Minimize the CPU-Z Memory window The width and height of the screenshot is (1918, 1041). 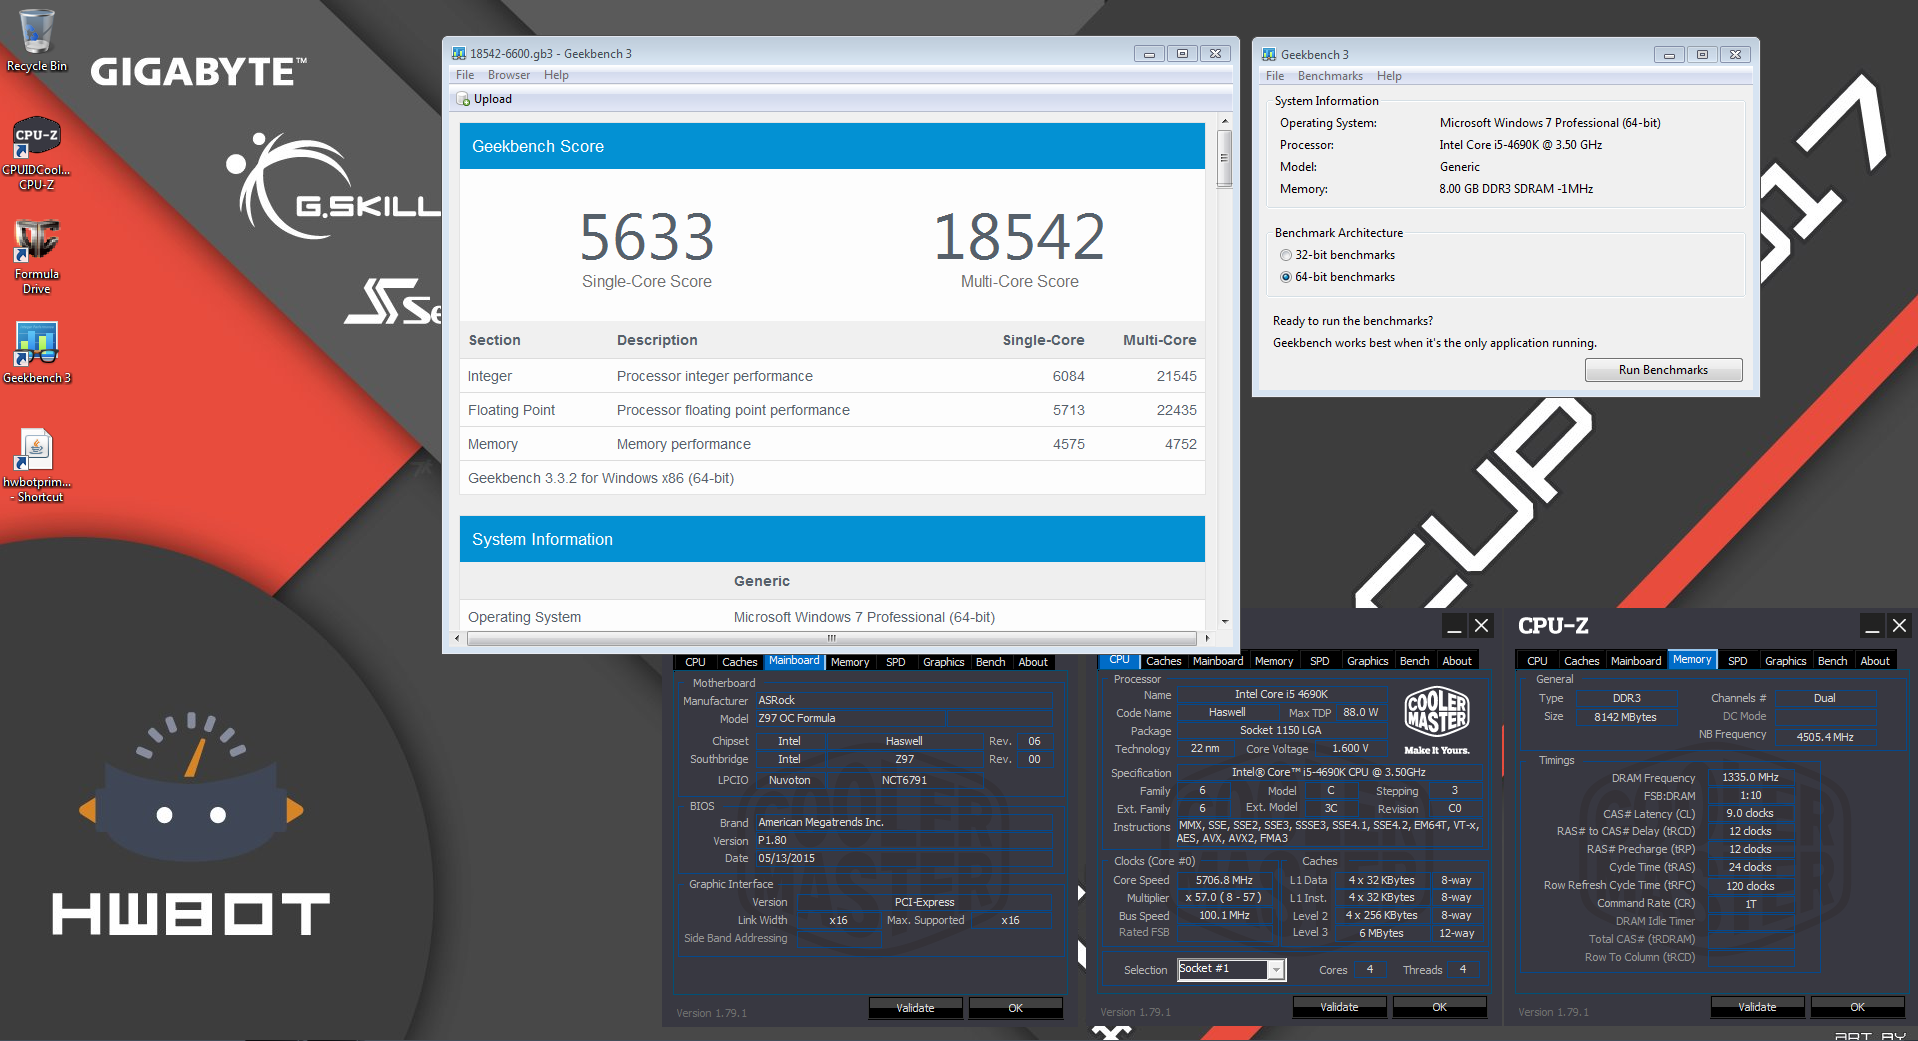point(1872,626)
